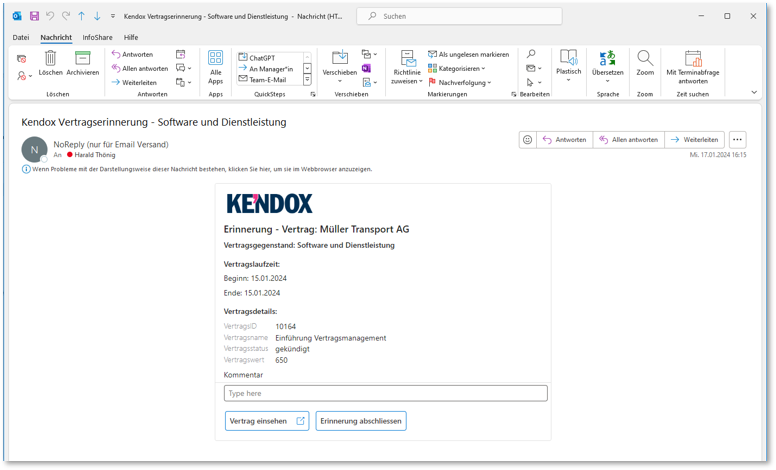776x470 pixels.
Task: Click the view in Webbrowser info bar
Action: coord(202,169)
